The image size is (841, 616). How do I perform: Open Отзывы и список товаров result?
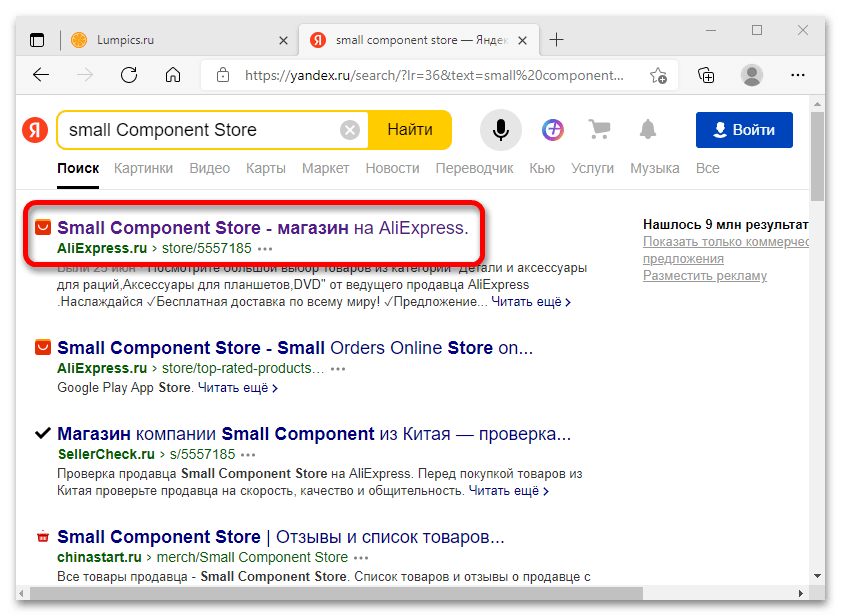click(x=281, y=537)
